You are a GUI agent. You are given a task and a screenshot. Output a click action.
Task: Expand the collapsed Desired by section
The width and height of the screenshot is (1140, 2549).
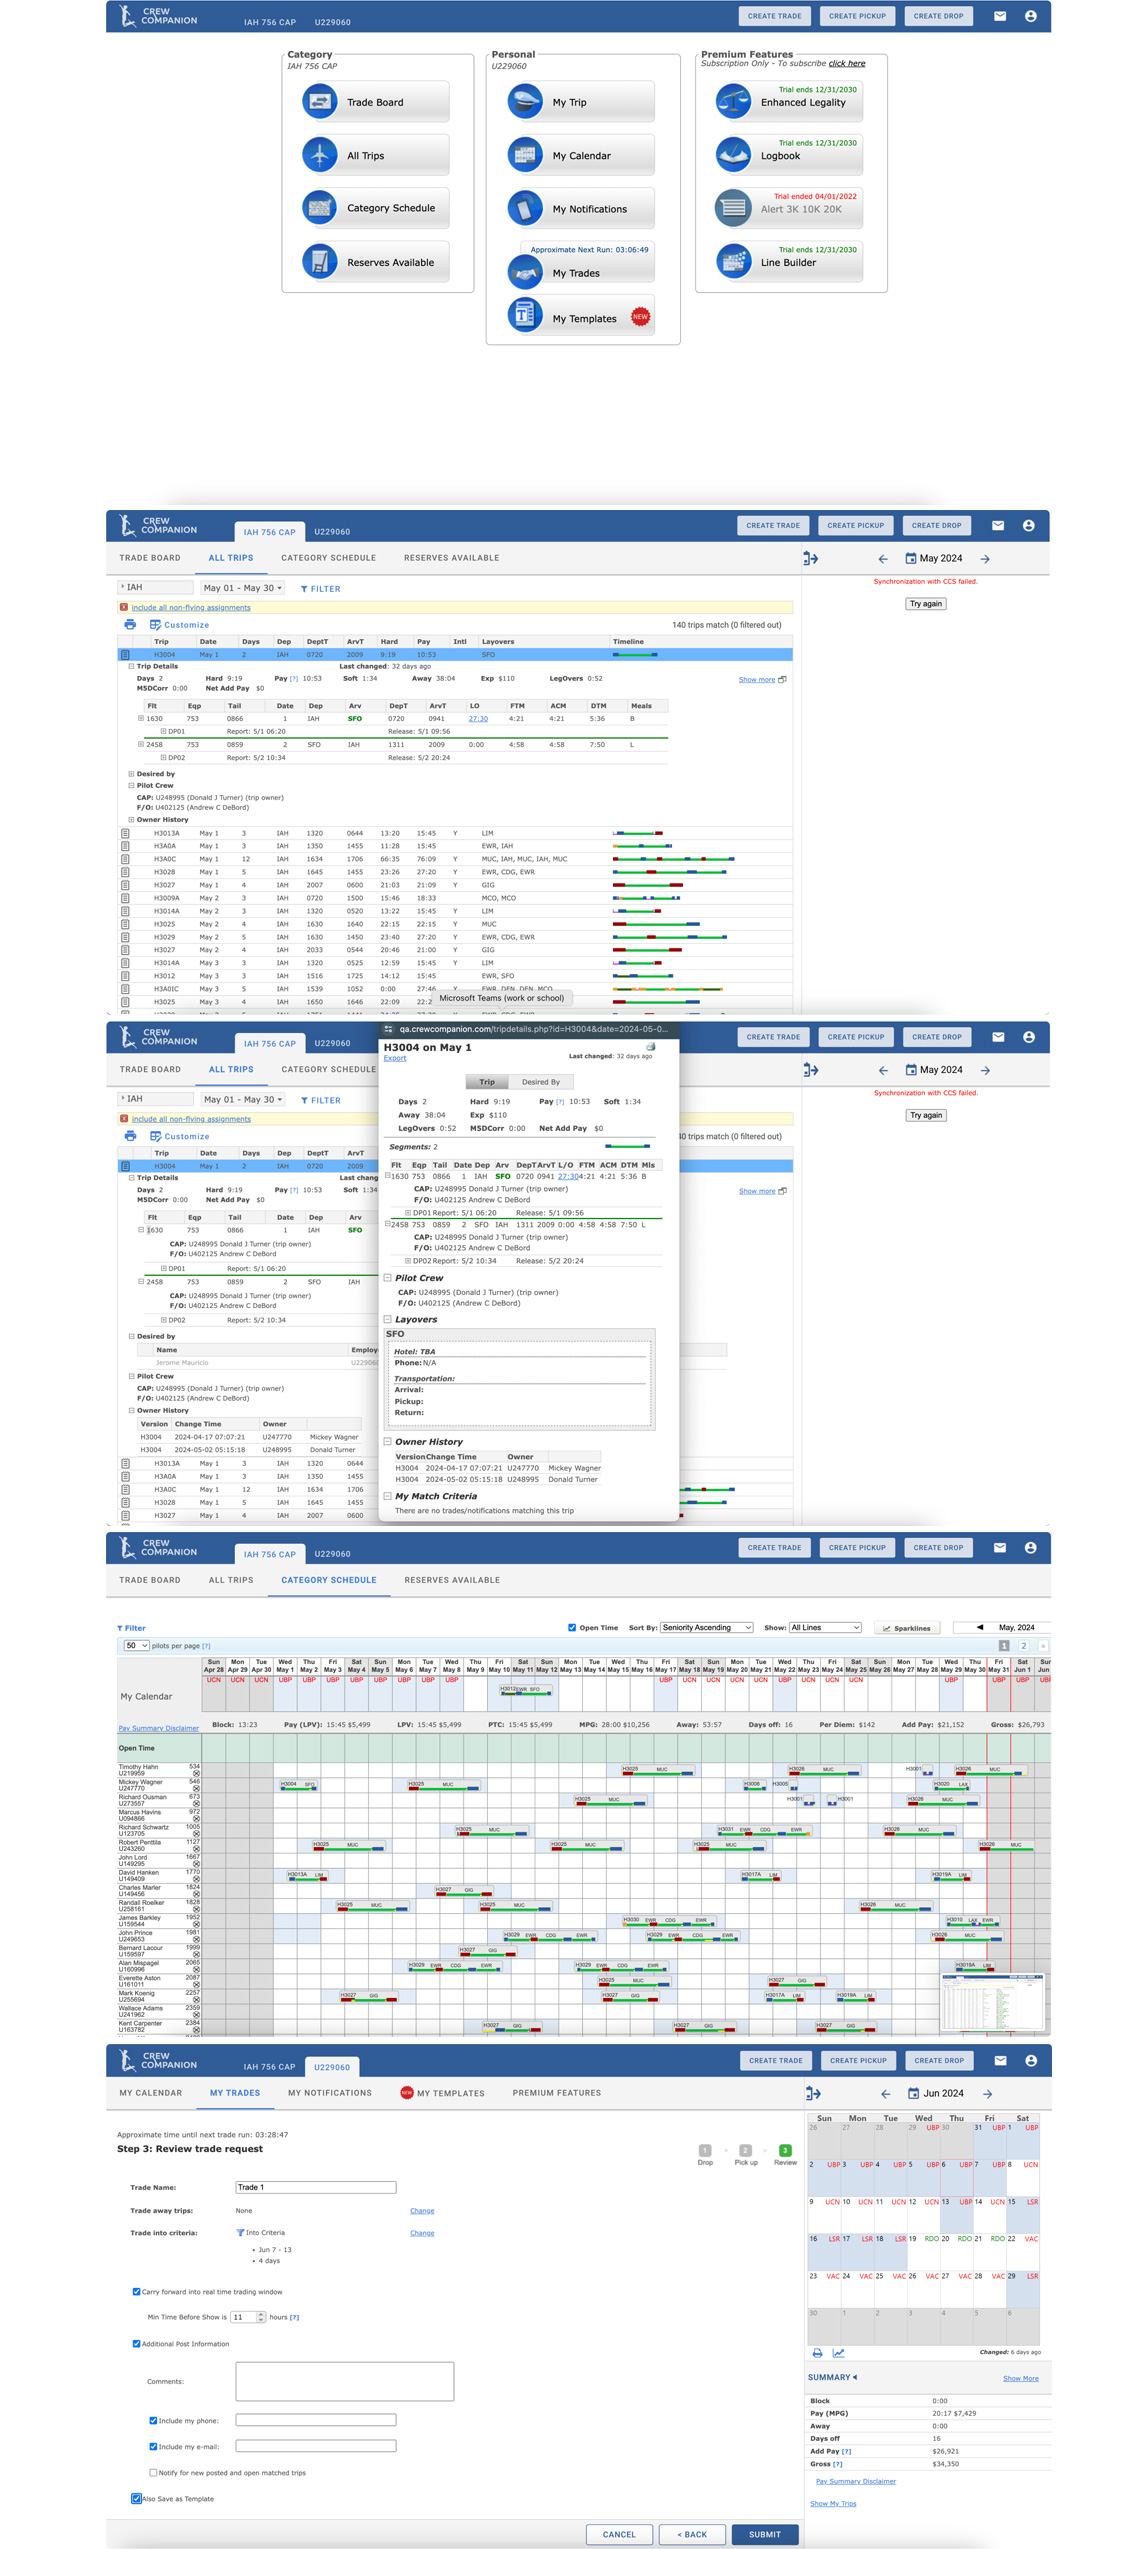click(x=131, y=773)
